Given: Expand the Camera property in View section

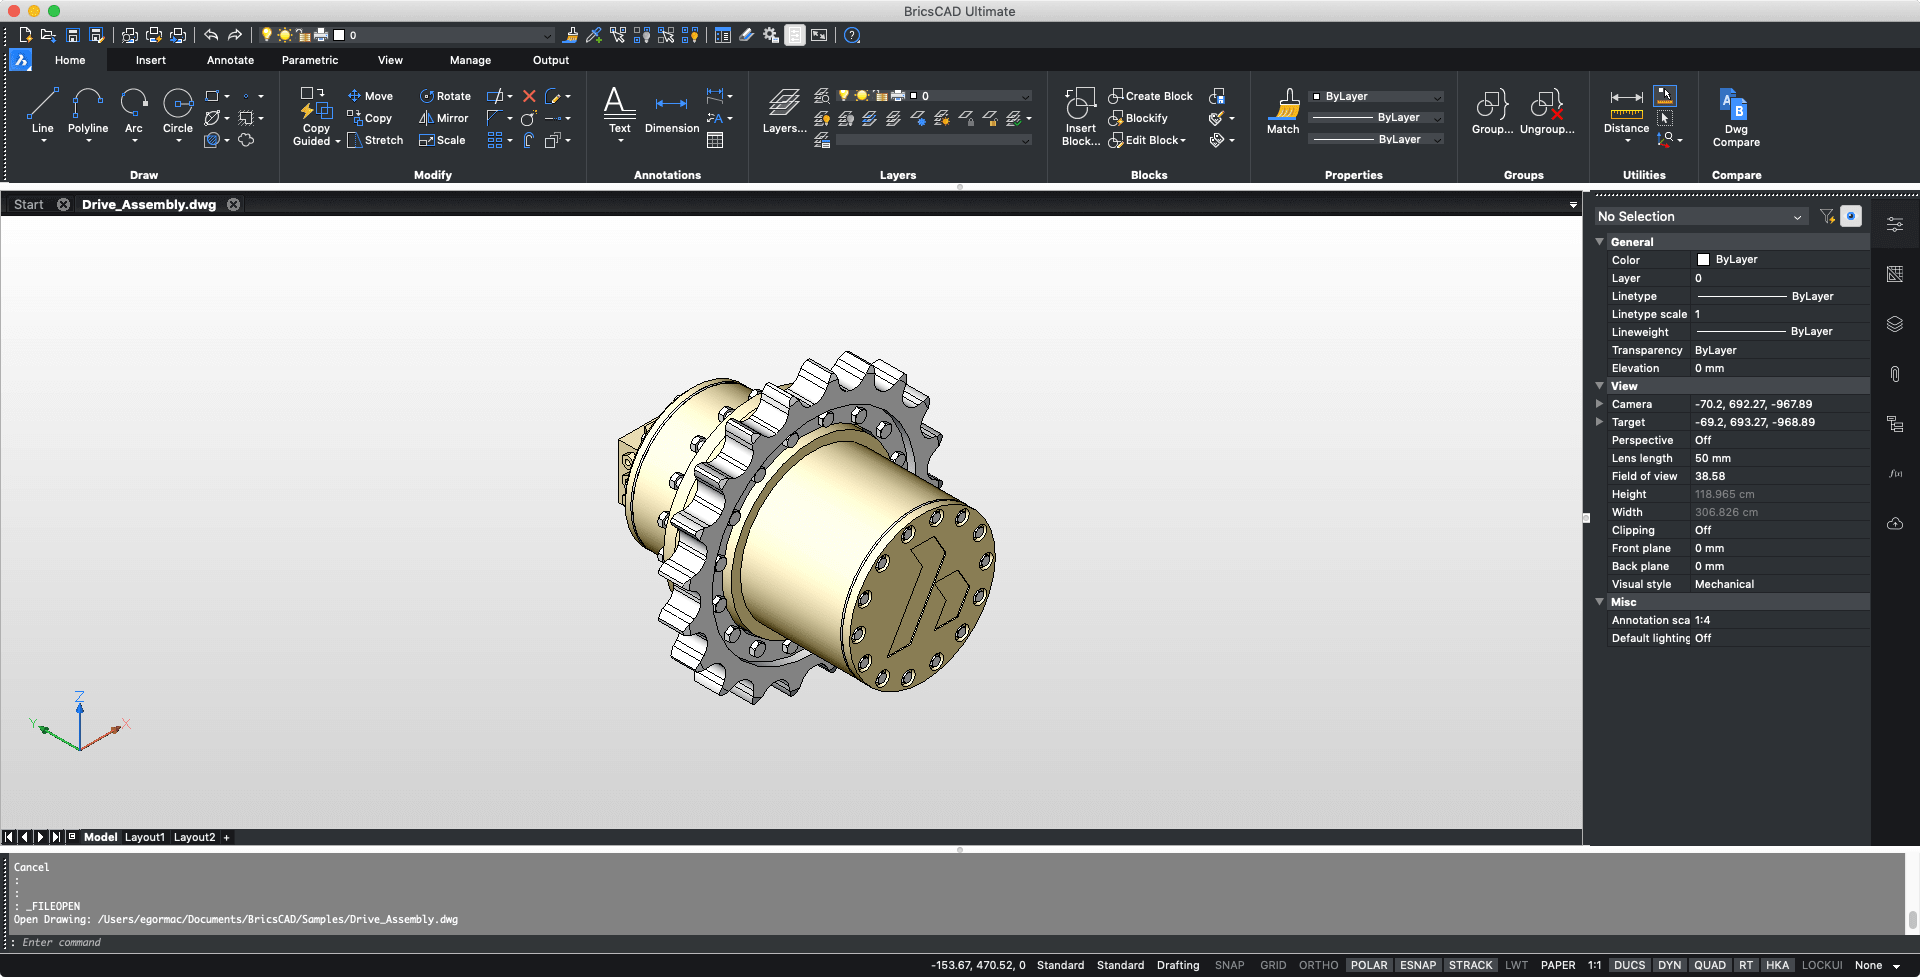Looking at the screenshot, I should [x=1600, y=404].
